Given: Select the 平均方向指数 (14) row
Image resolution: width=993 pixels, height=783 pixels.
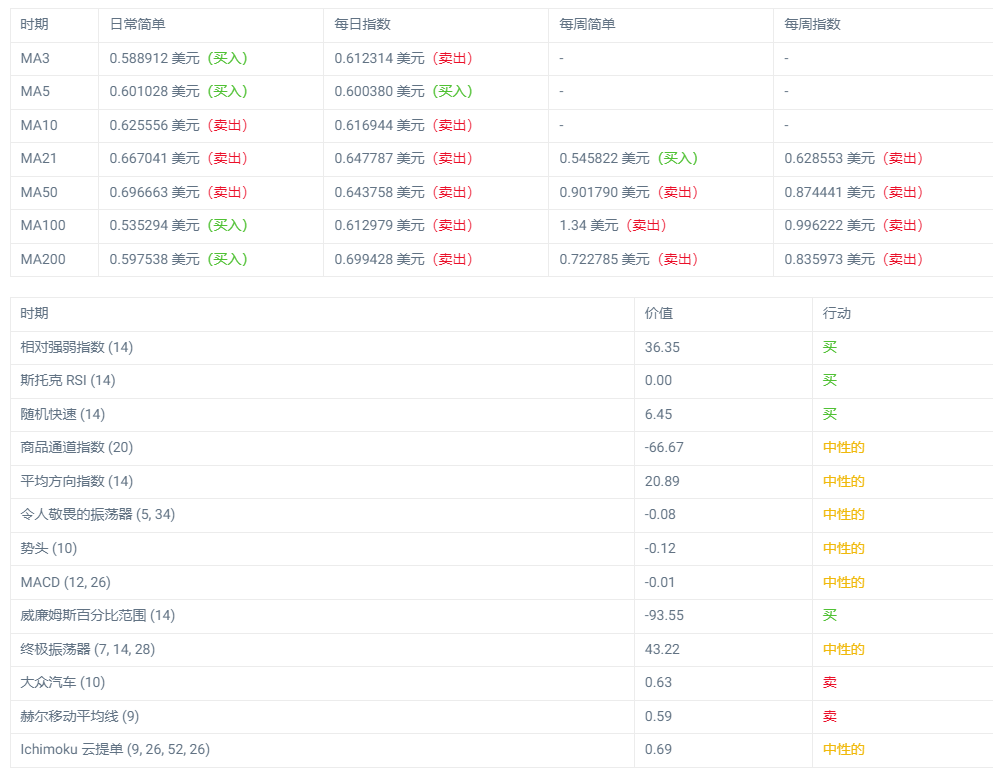Looking at the screenshot, I should click(502, 481).
